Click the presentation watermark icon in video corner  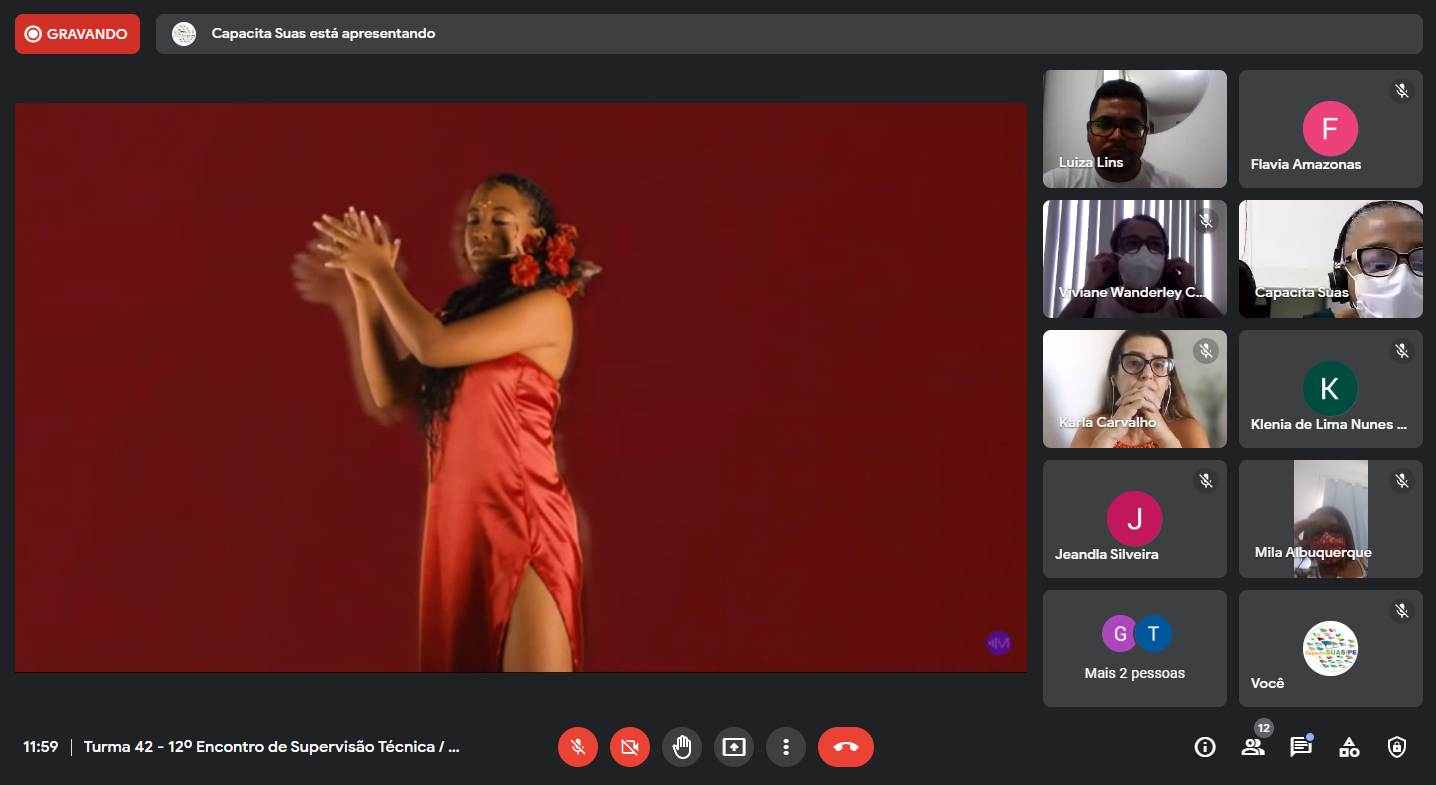coord(998,643)
